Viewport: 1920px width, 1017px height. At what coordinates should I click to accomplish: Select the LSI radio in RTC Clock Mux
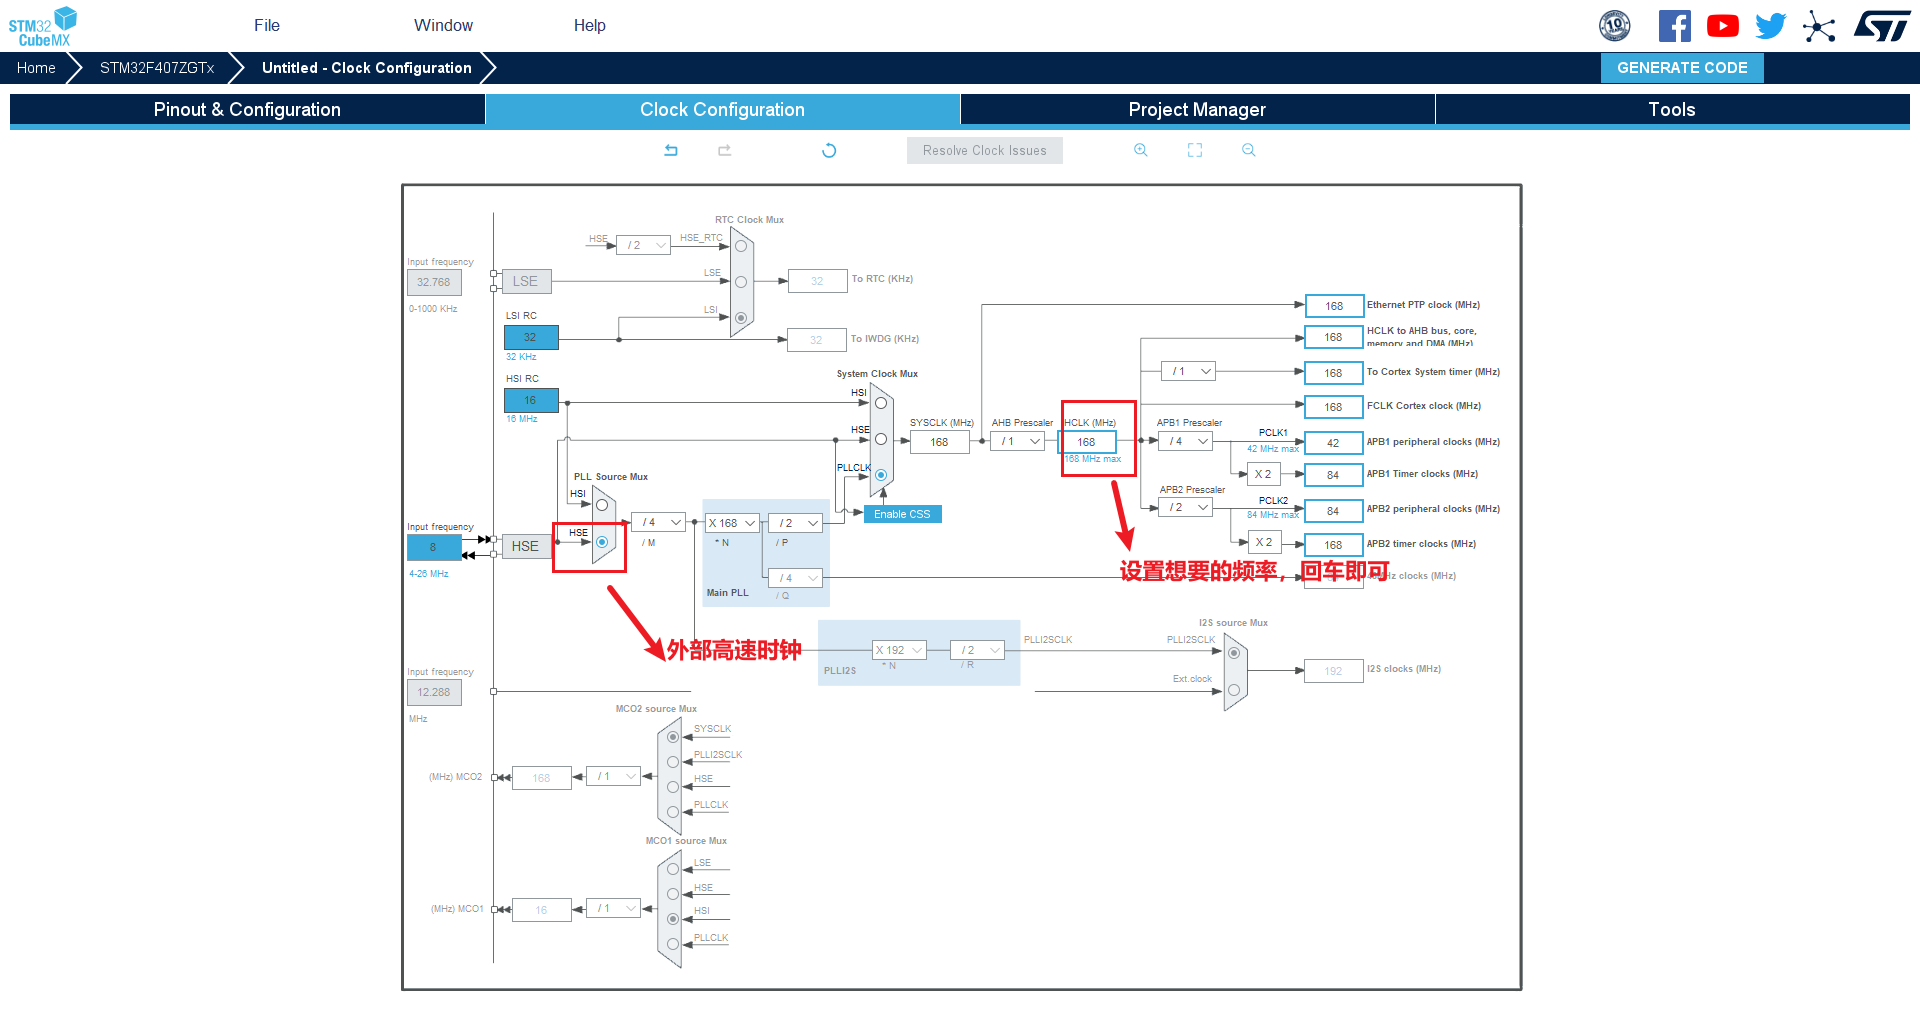pyautogui.click(x=741, y=318)
